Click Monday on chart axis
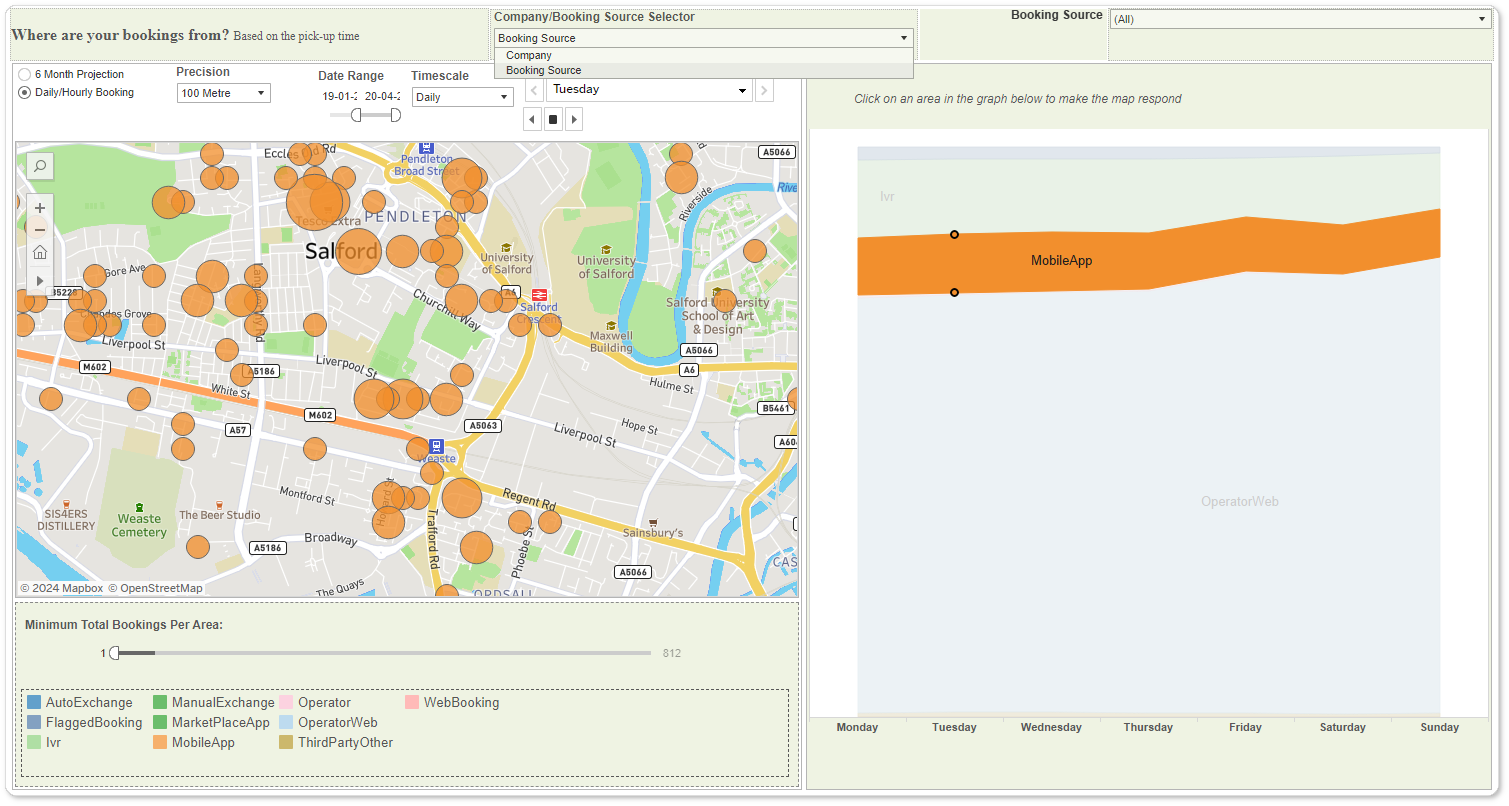Viewport: 1509px width, 806px height. click(x=857, y=728)
